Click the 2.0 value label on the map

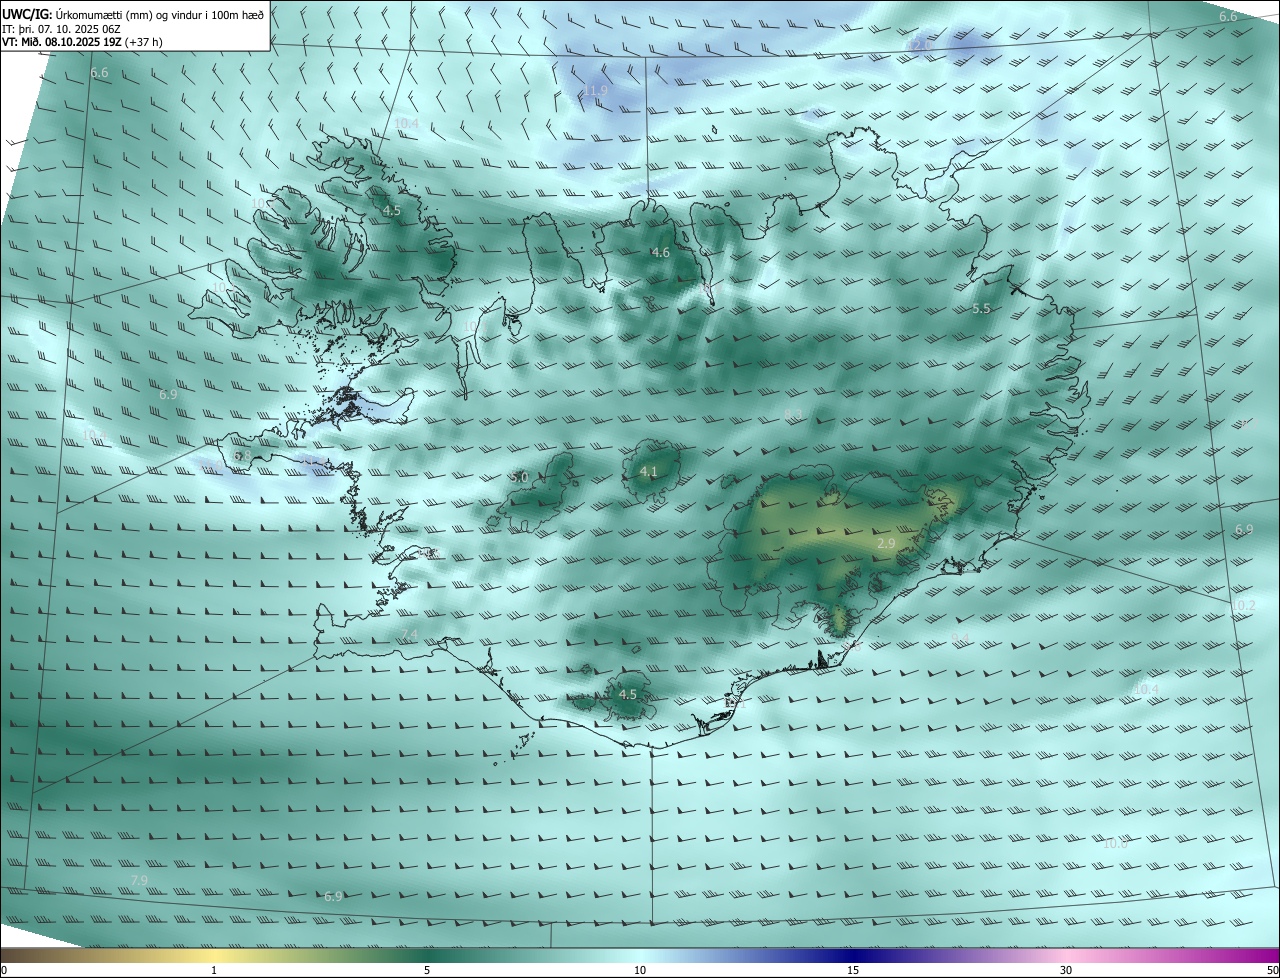[x=922, y=46]
